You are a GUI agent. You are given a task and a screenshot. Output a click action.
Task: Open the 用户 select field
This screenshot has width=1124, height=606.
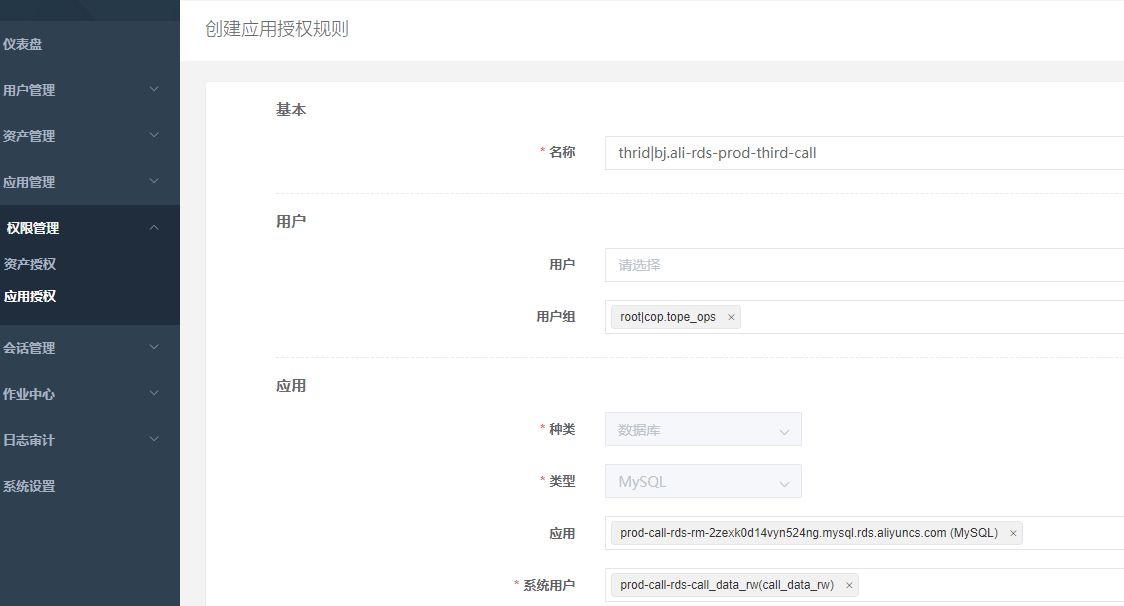[865, 265]
